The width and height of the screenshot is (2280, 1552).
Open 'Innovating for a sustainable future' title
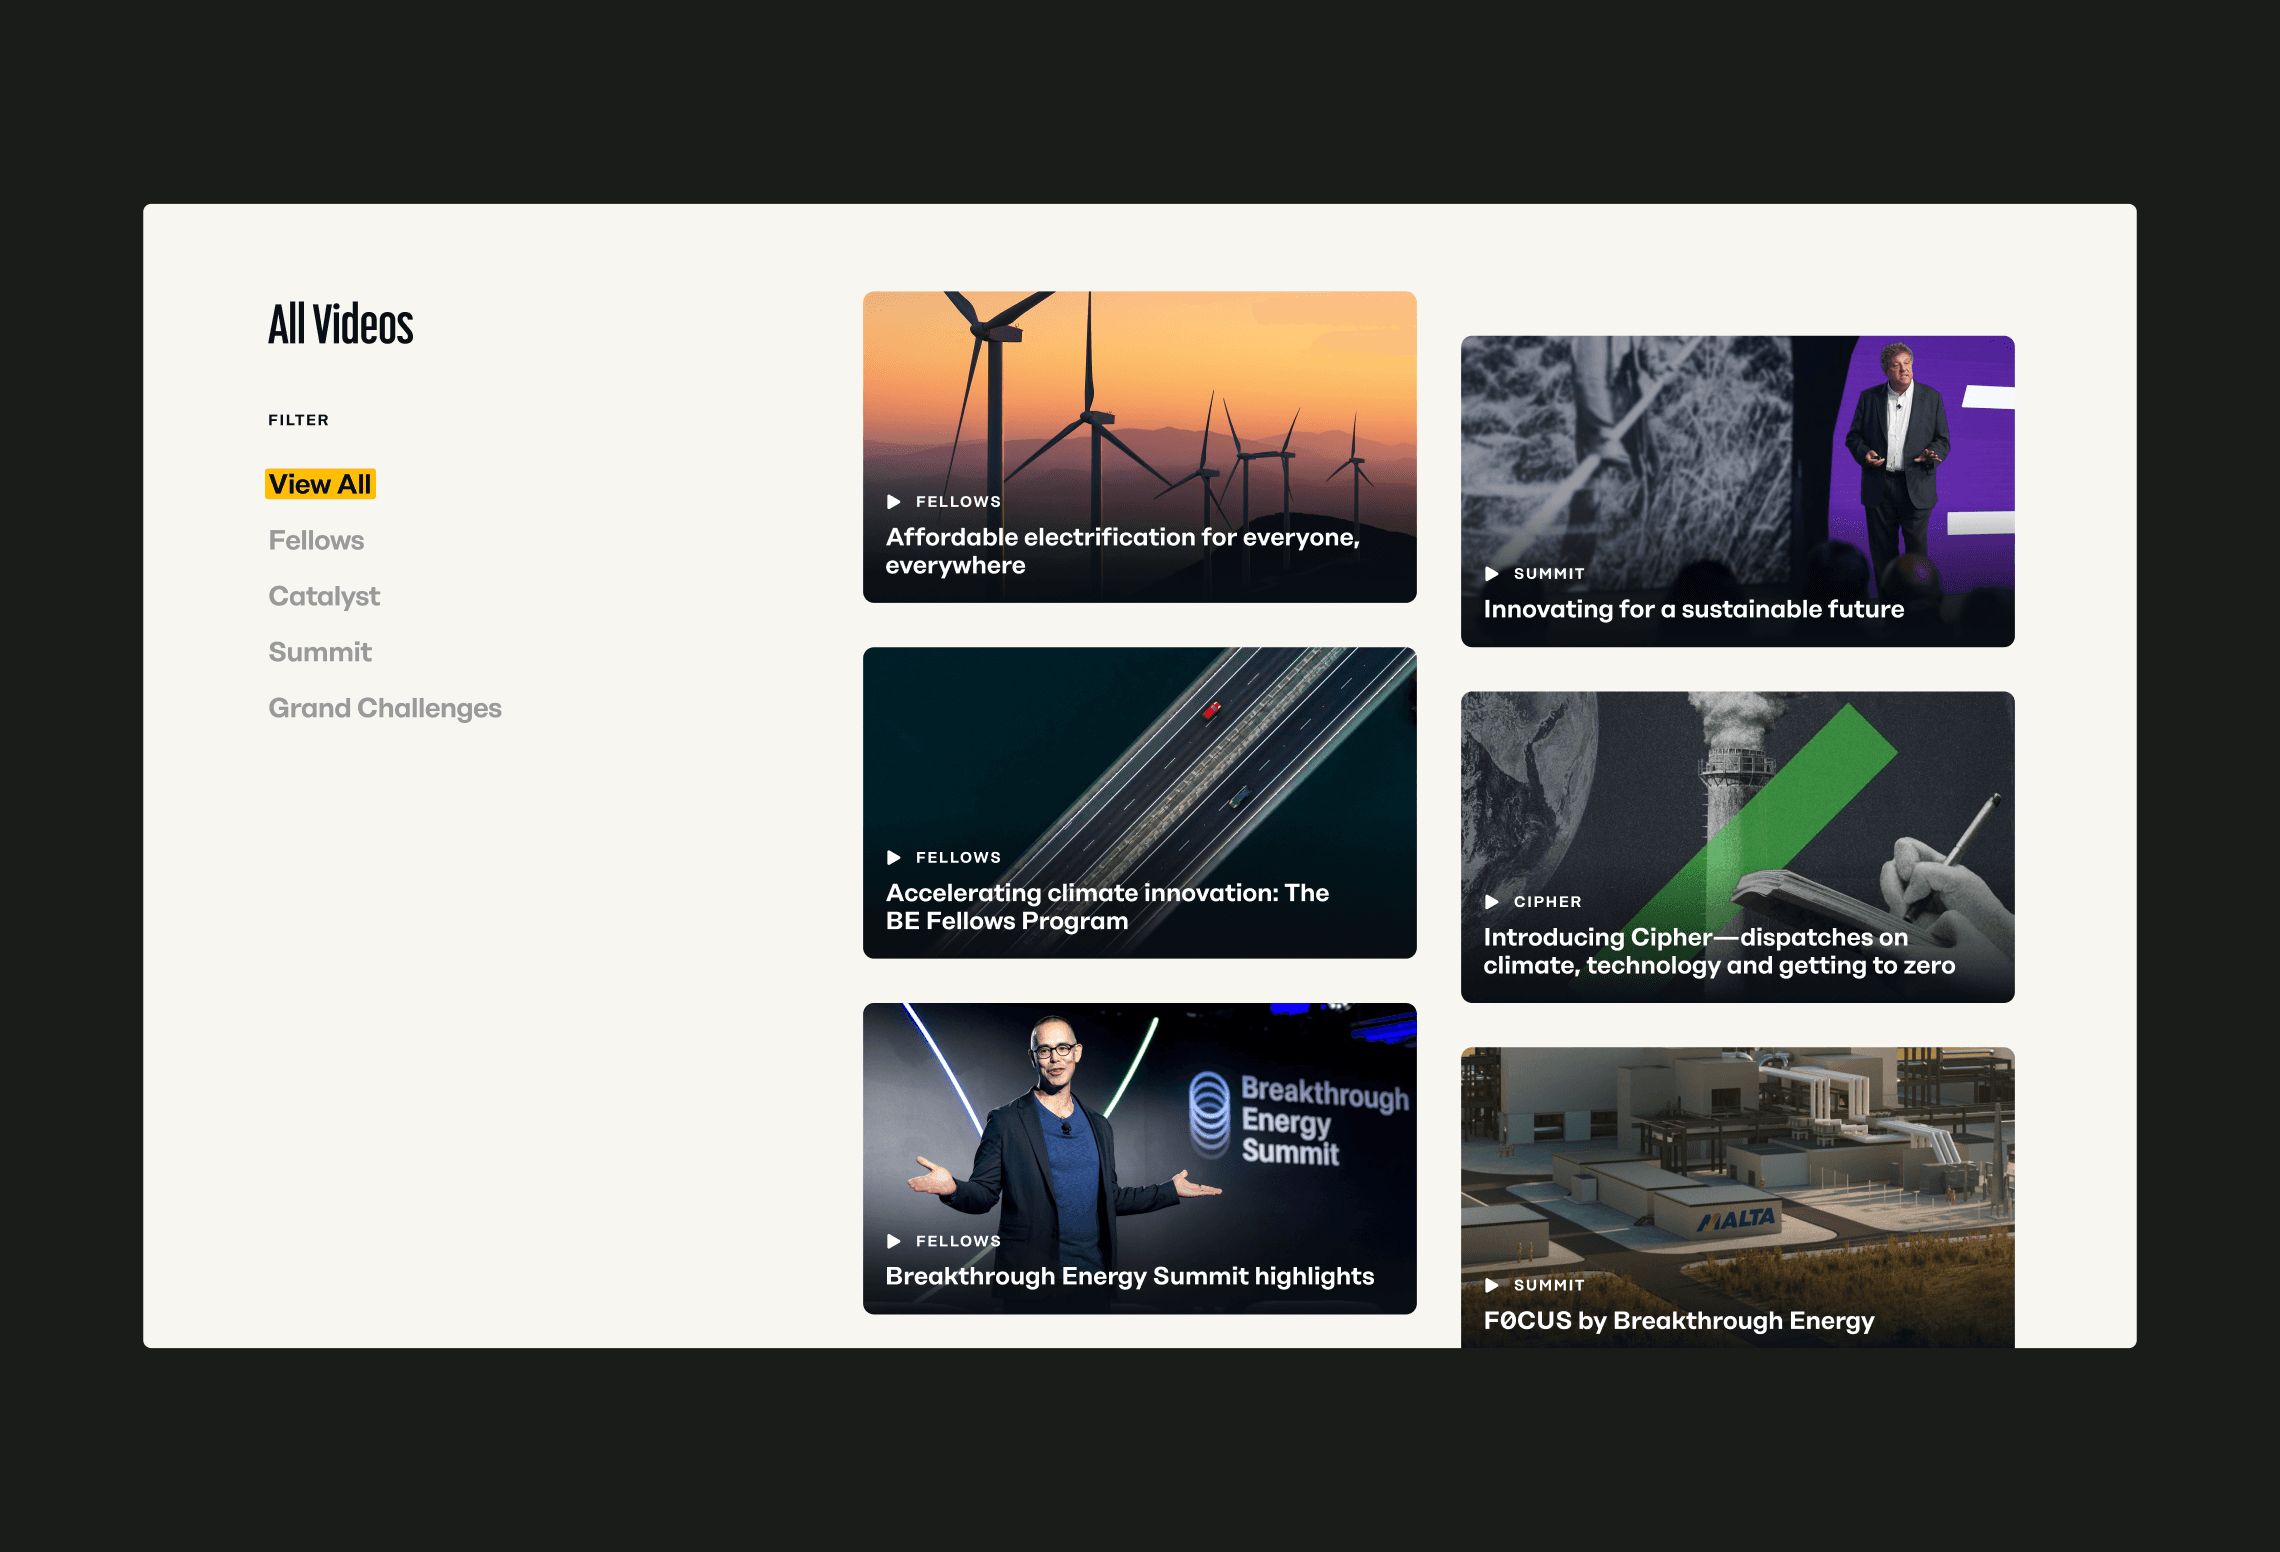coord(1693,609)
